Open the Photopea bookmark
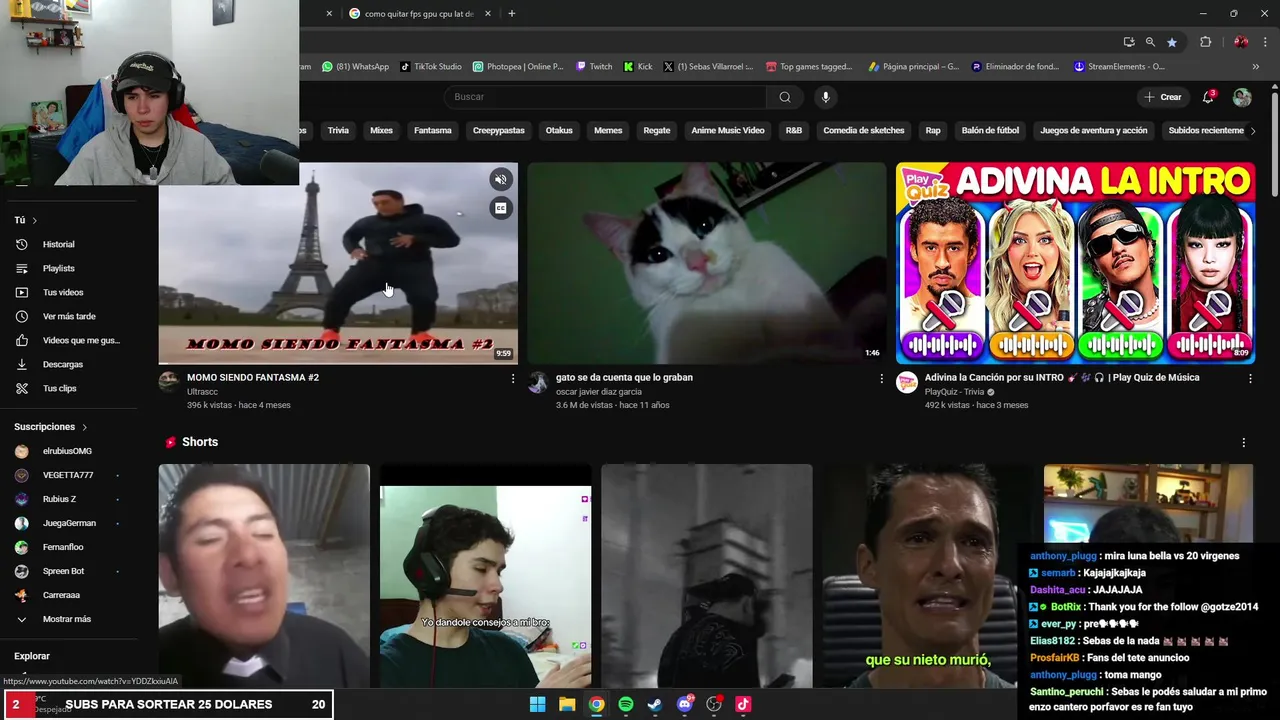Viewport: 1280px width, 720px height. coord(518,67)
